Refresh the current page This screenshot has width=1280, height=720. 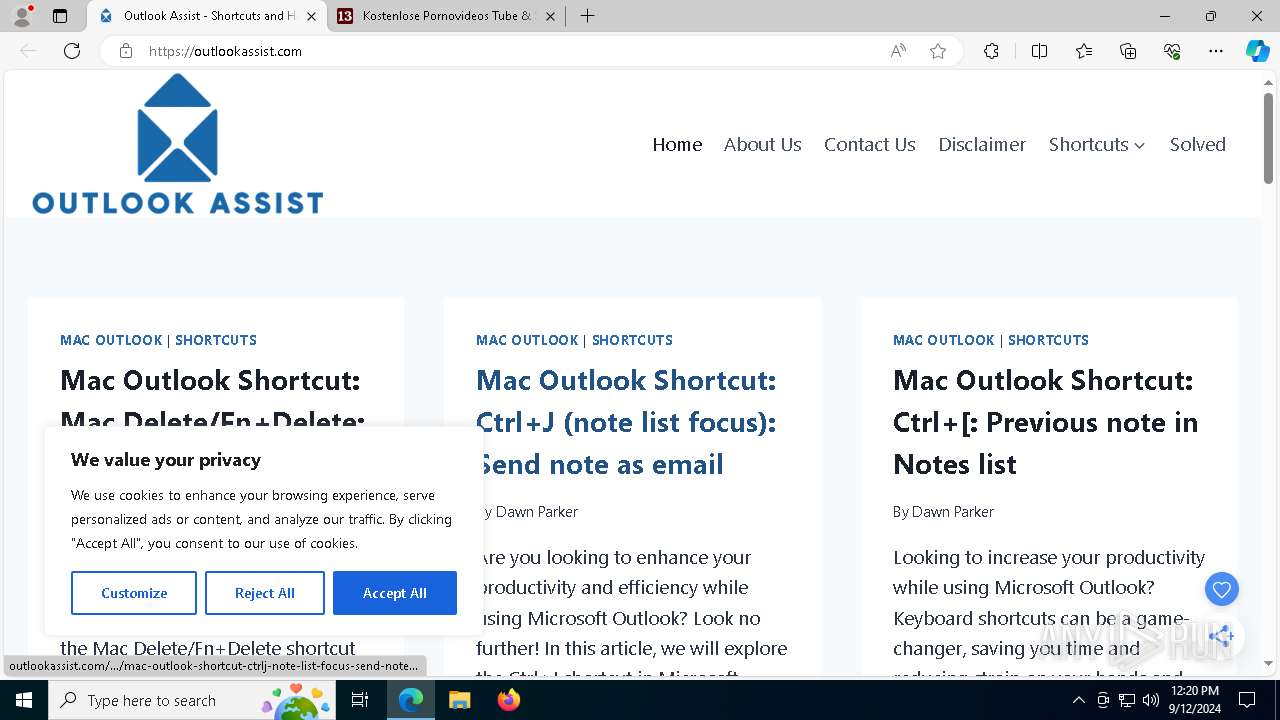[x=72, y=51]
